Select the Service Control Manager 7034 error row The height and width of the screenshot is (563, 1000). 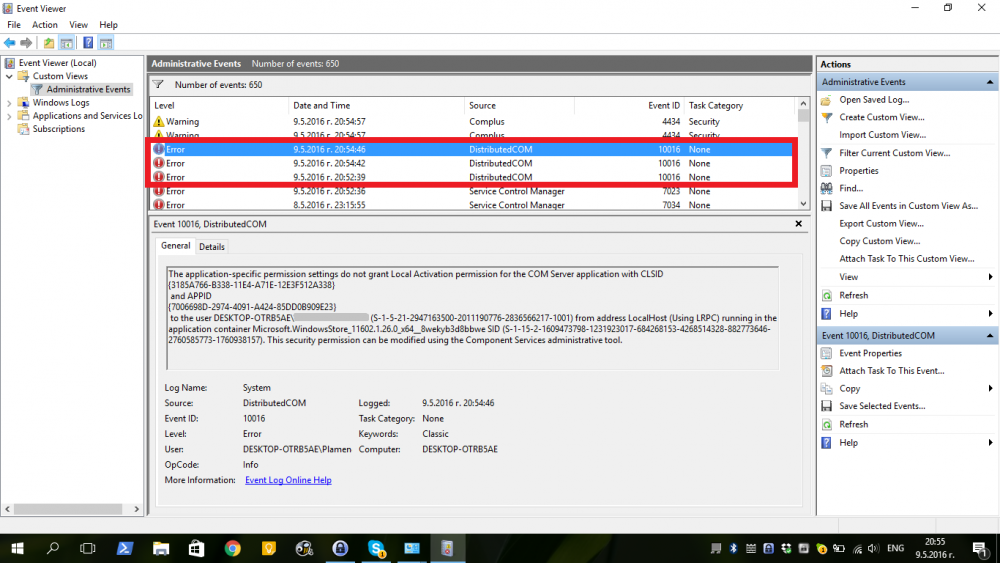[x=472, y=205]
